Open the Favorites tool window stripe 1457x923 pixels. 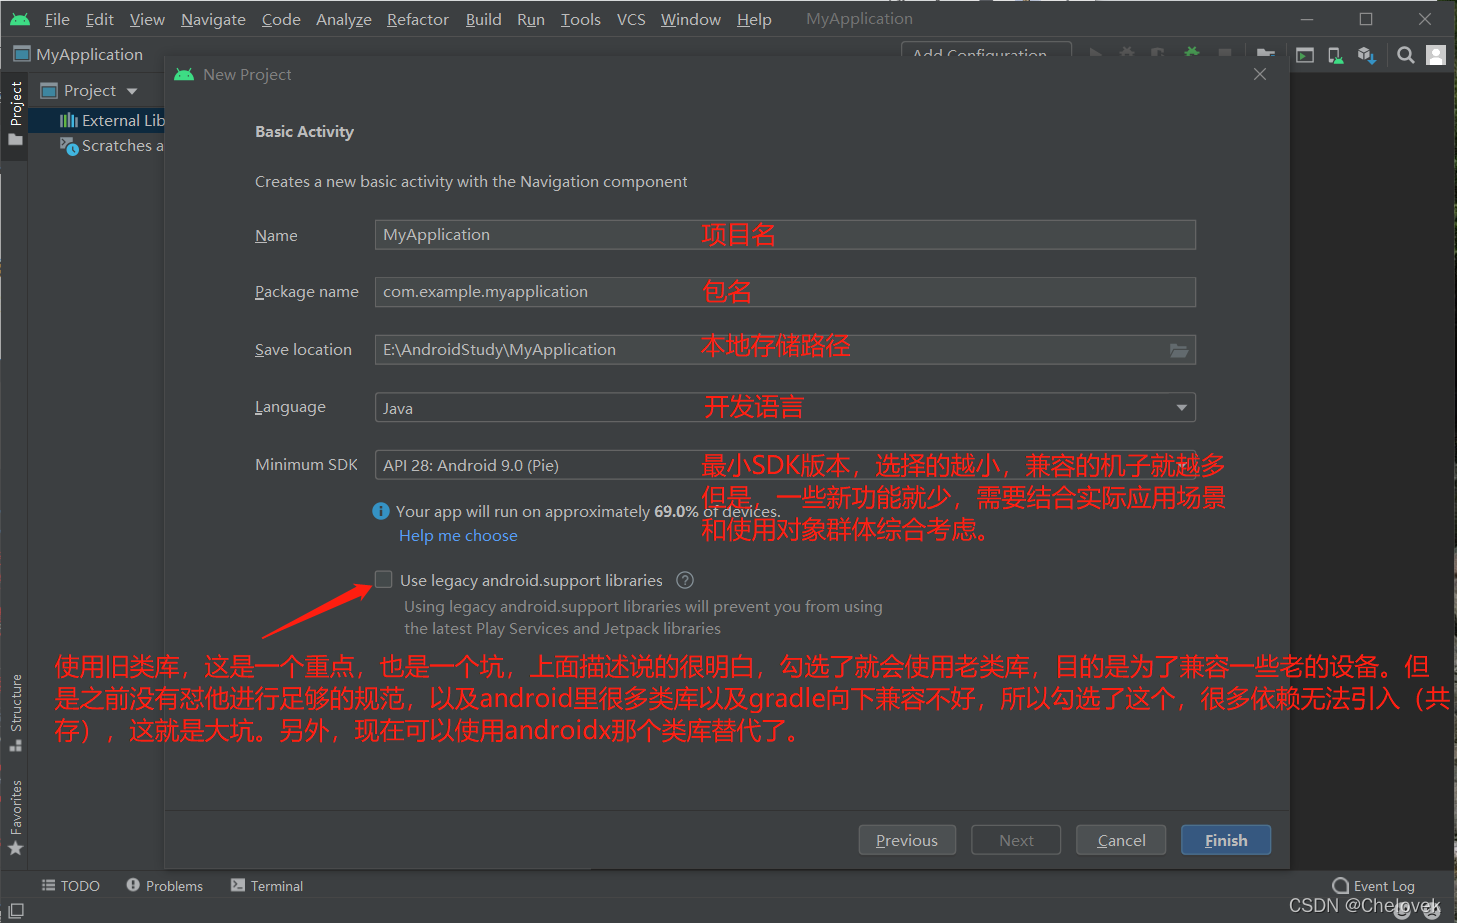click(x=15, y=817)
